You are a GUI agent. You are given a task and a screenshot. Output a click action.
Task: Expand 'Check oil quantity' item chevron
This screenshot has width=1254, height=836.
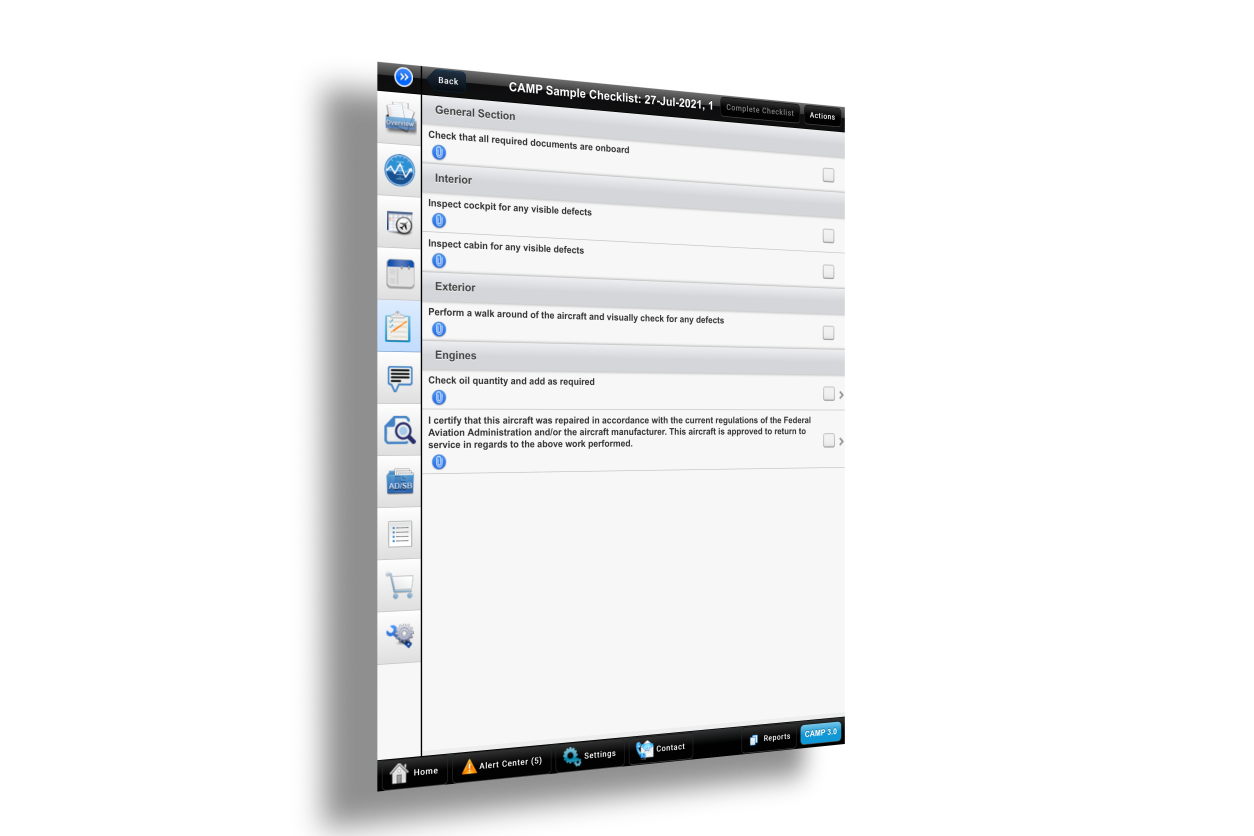840,395
